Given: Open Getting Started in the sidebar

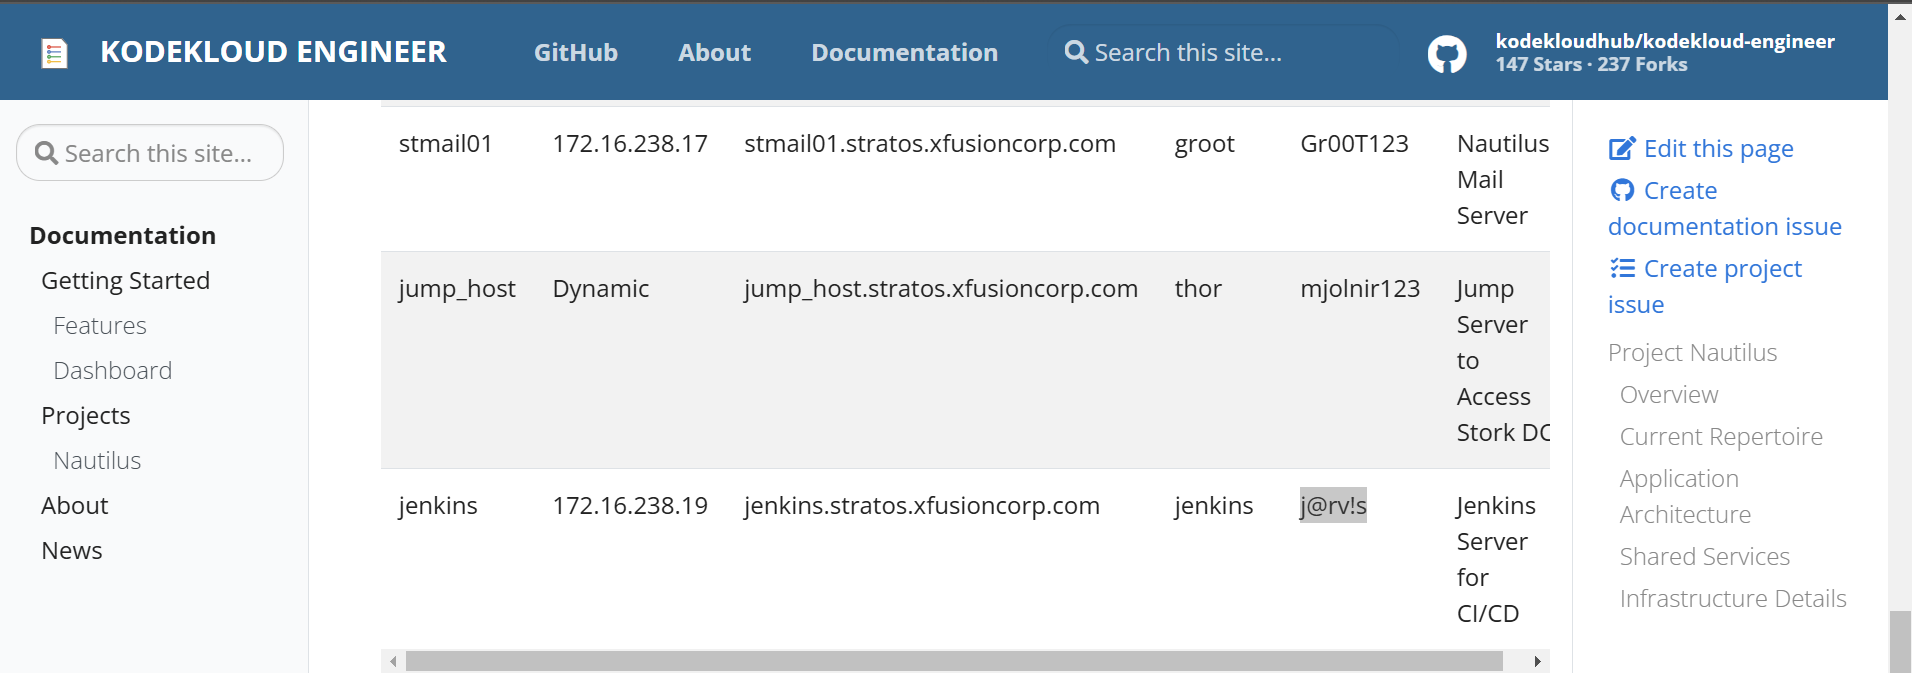Looking at the screenshot, I should point(125,281).
